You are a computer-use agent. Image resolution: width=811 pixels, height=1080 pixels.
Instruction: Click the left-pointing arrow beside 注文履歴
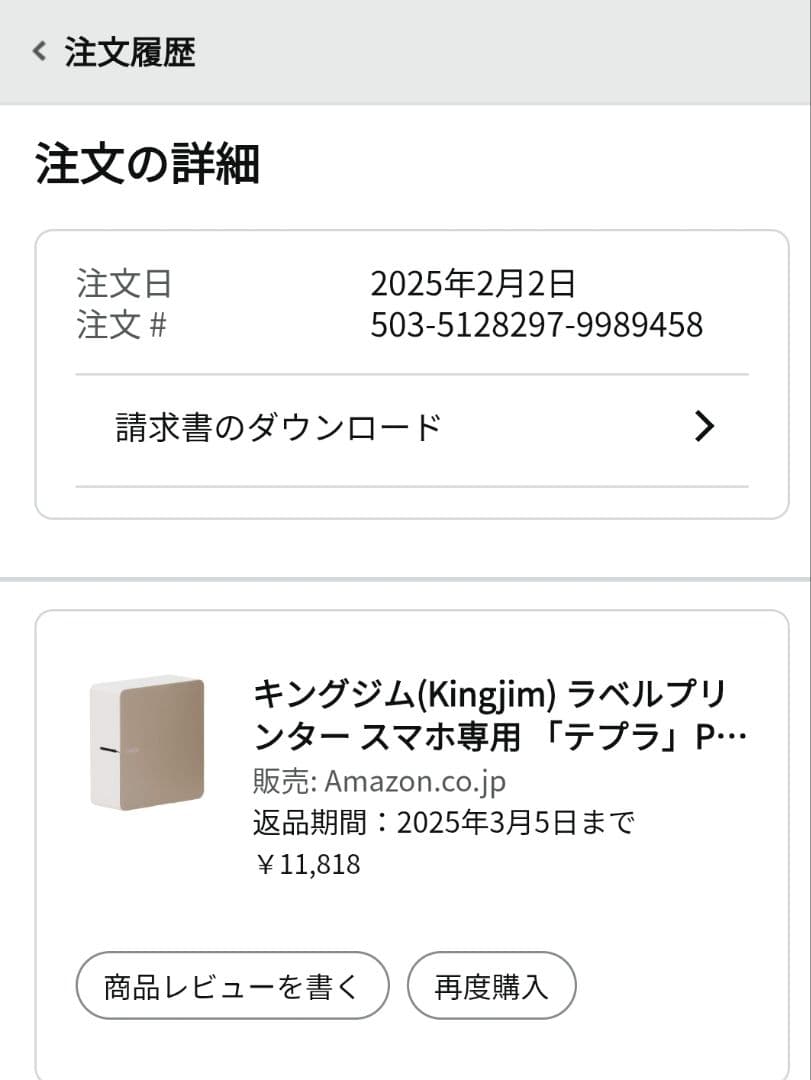(37, 50)
